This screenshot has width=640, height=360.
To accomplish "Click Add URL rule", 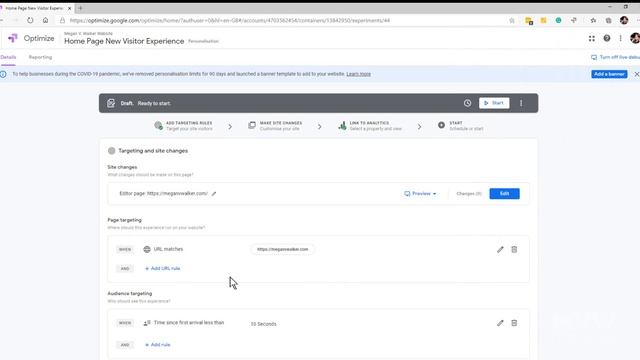I will 162,268.
